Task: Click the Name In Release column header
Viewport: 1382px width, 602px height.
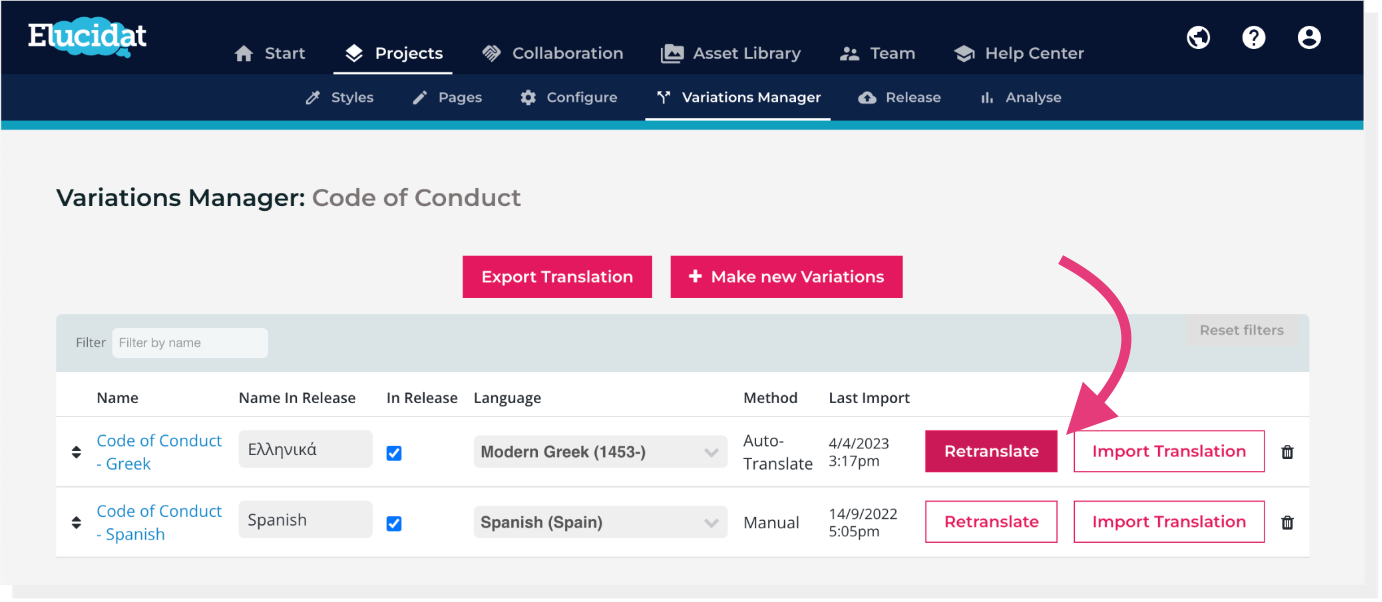Action: pyautogui.click(x=297, y=398)
